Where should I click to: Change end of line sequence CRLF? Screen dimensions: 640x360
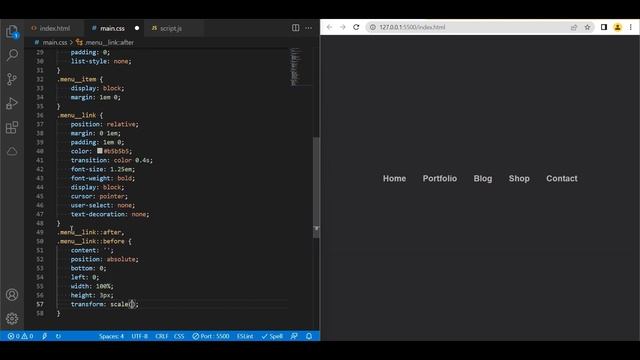(162, 336)
